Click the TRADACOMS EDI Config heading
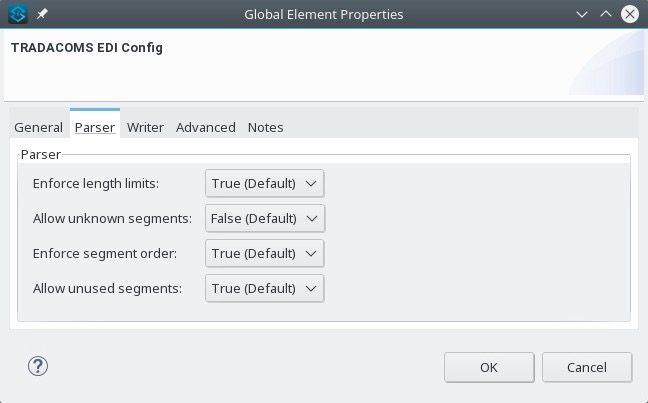648x403 pixels. [x=86, y=47]
